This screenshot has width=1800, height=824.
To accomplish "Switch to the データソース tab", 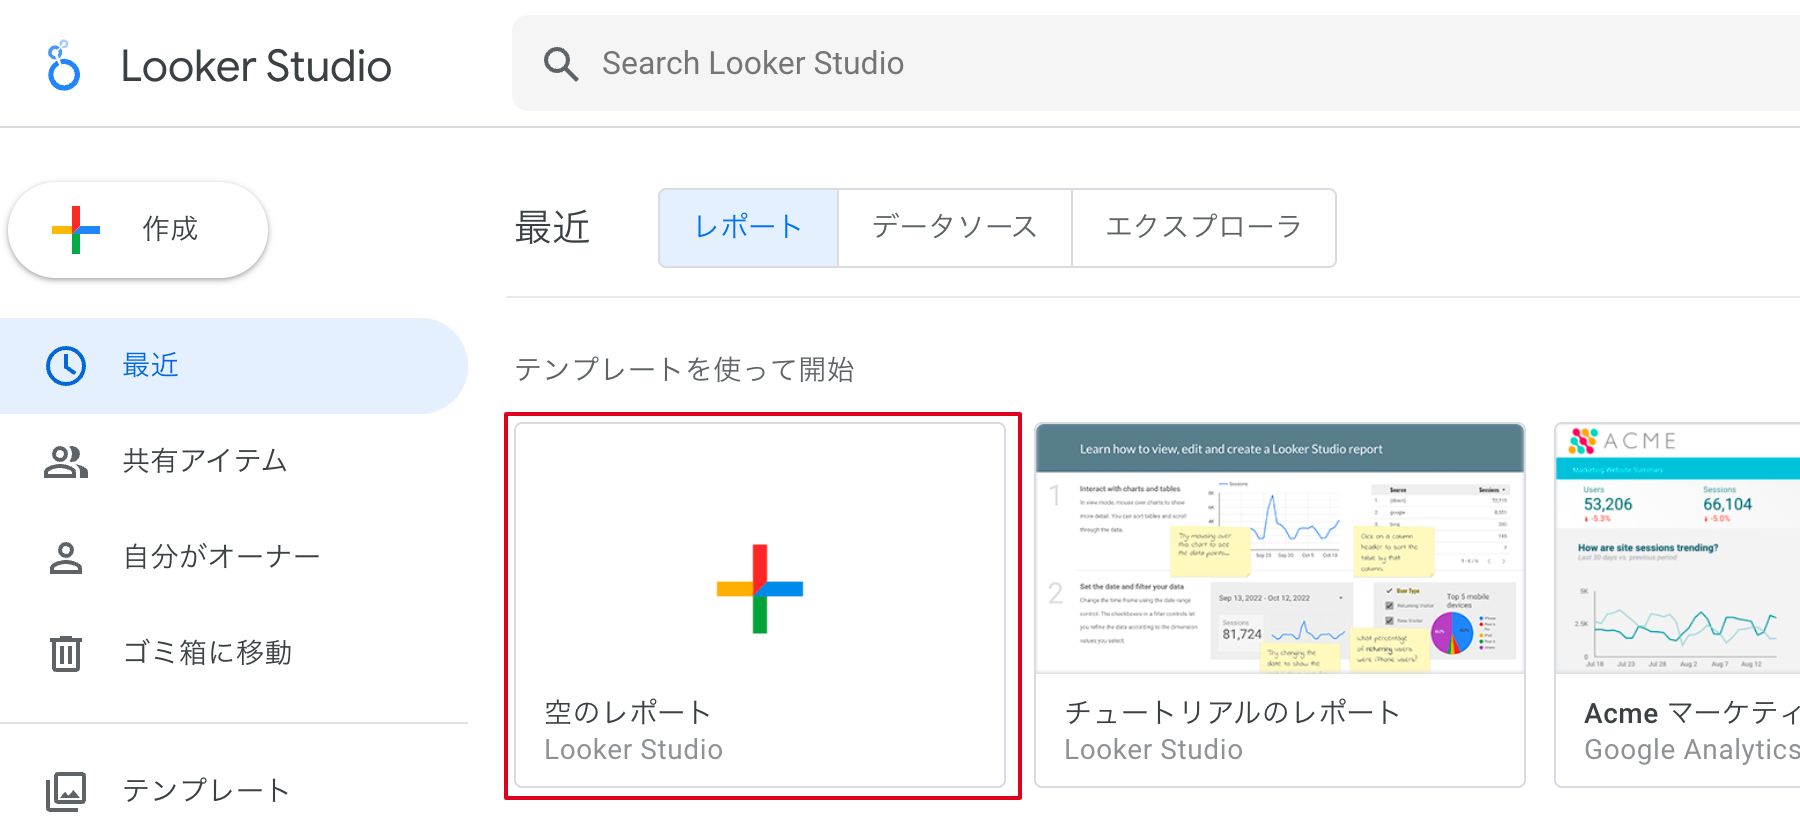I will [x=954, y=228].
